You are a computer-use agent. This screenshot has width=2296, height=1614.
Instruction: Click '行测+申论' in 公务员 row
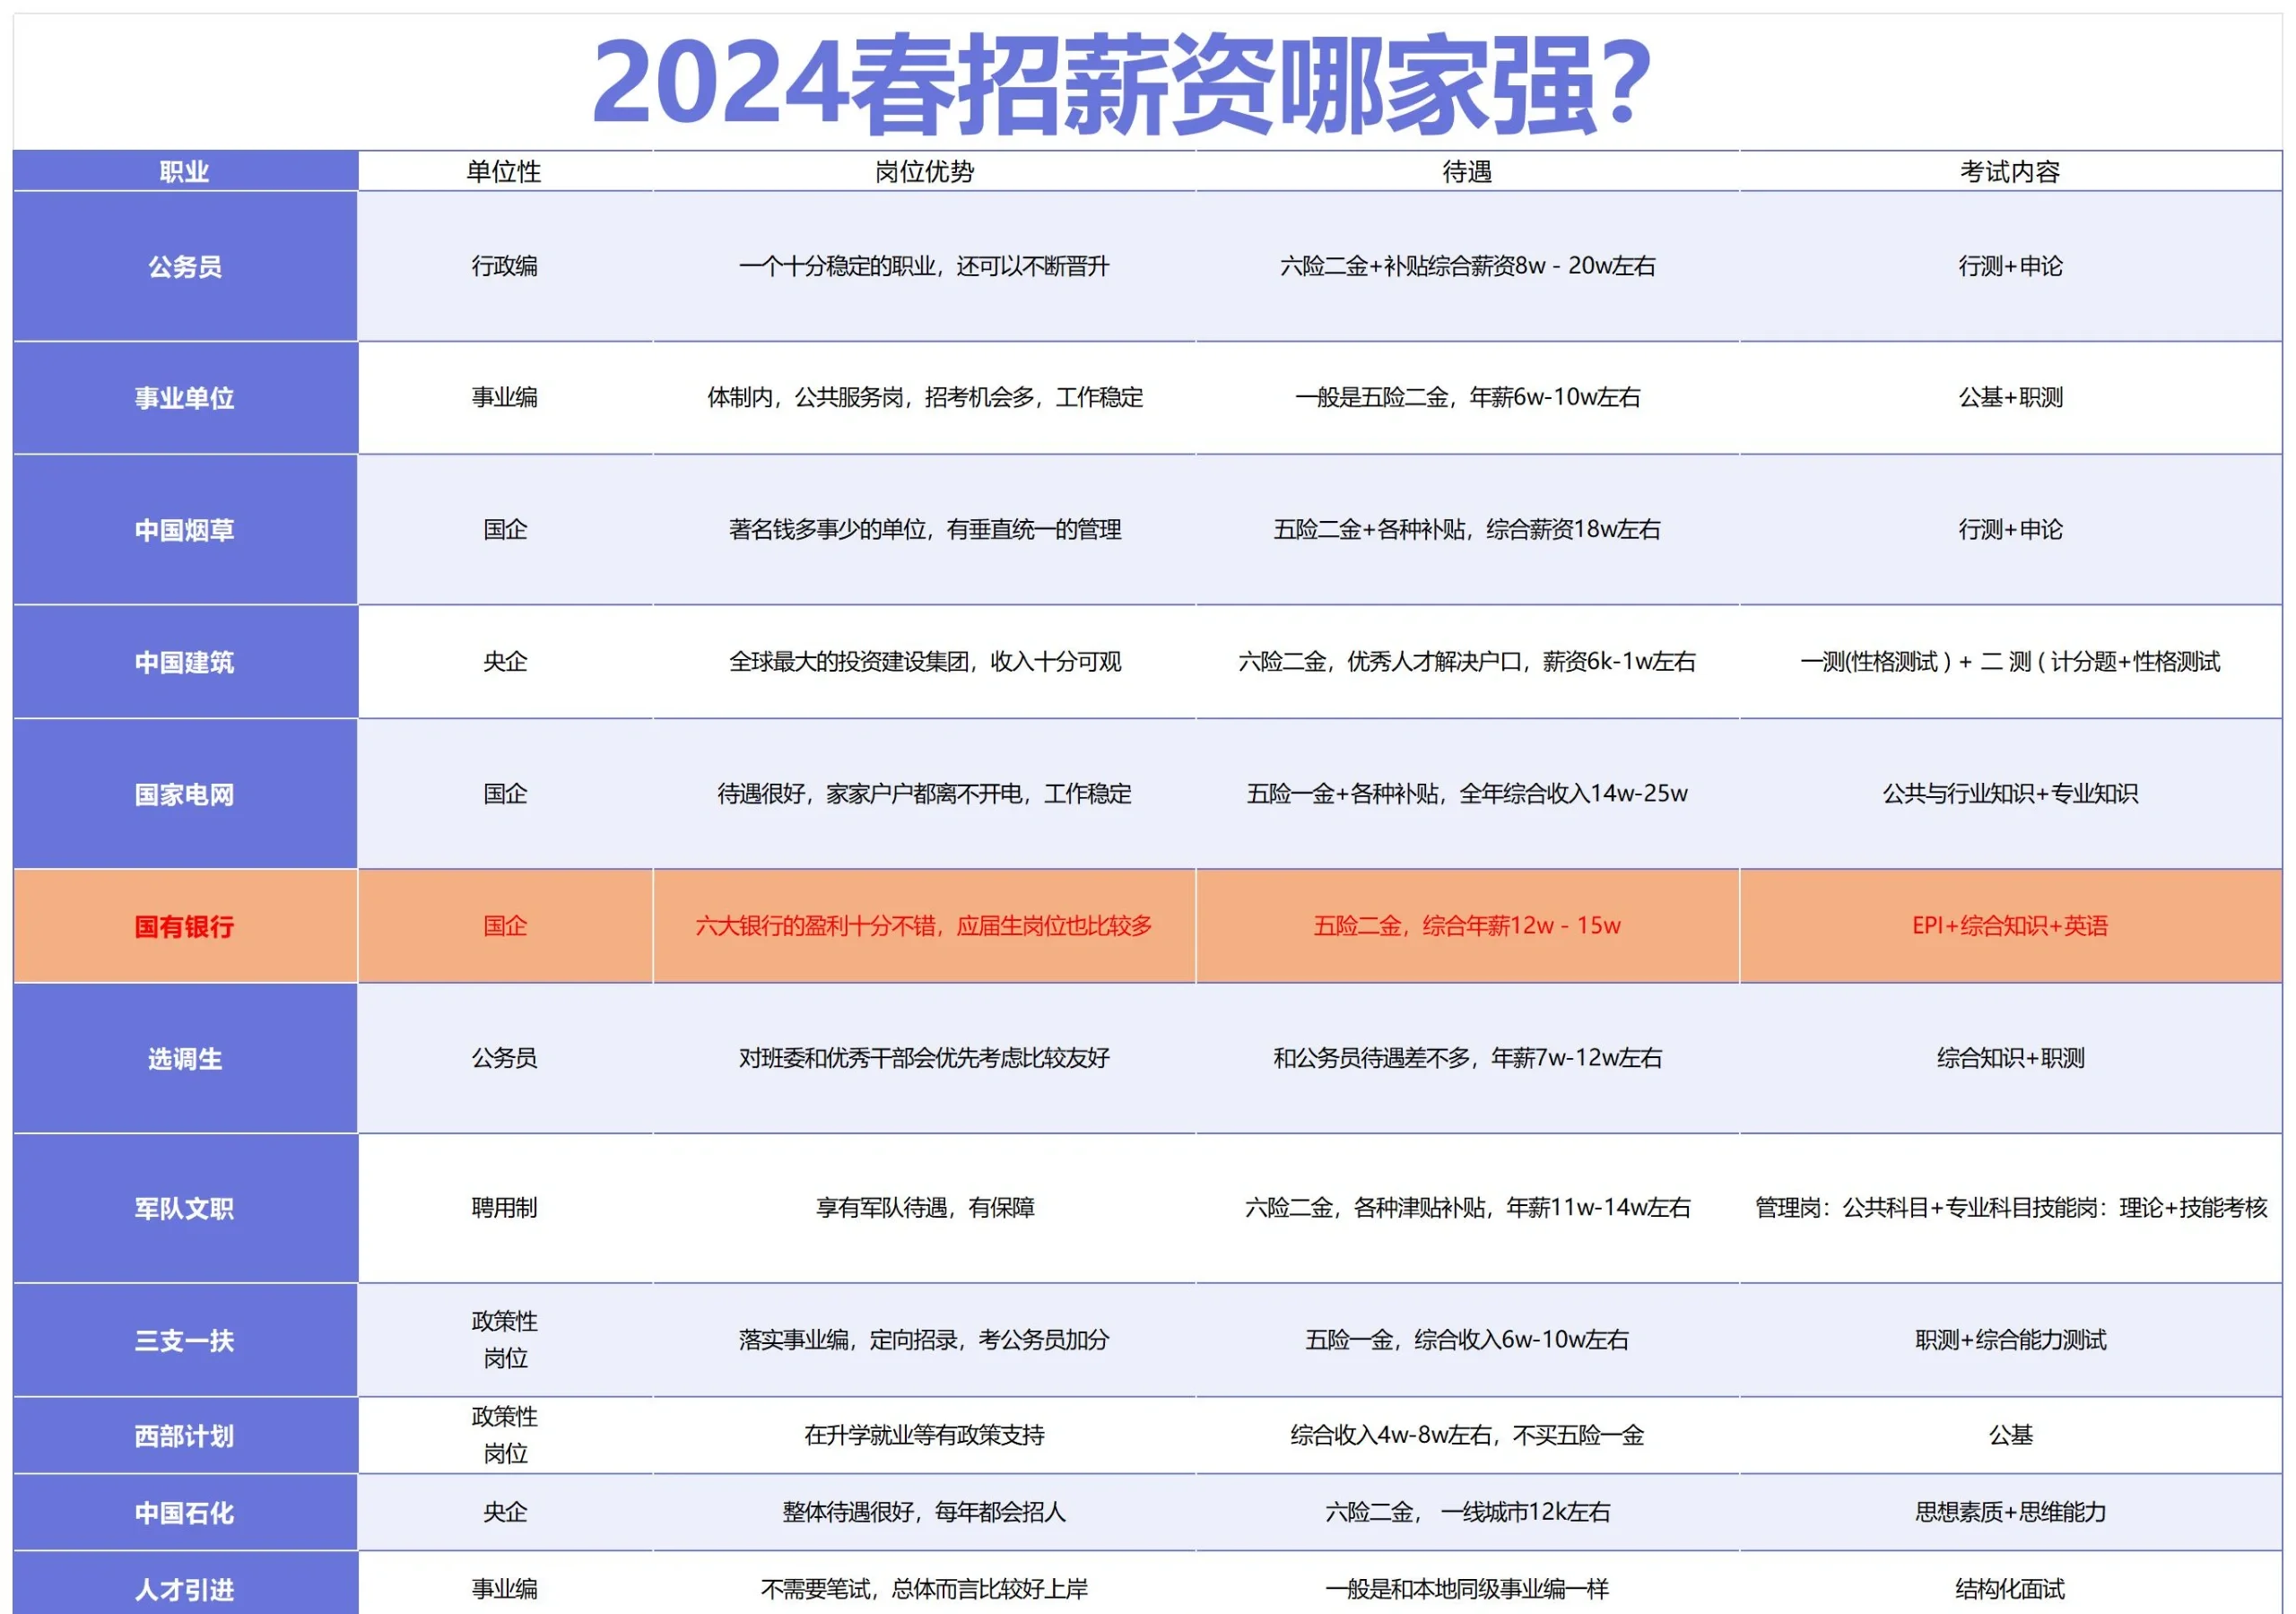tap(2010, 266)
